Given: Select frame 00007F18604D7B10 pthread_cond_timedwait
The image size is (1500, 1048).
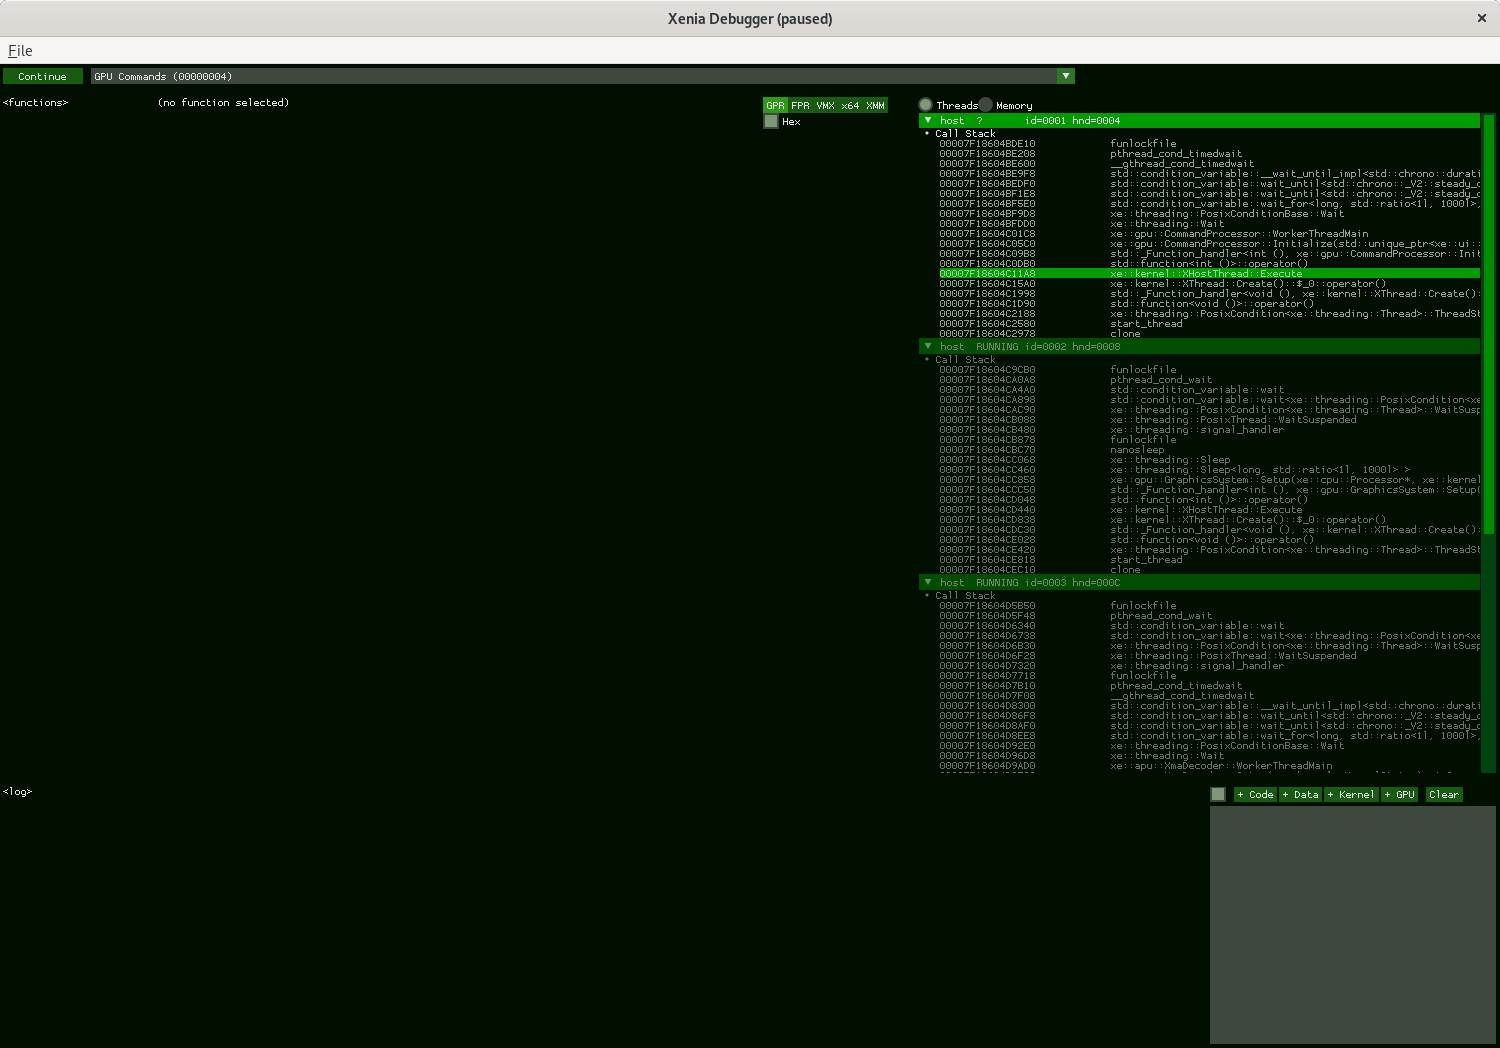Looking at the screenshot, I should tap(1209, 685).
